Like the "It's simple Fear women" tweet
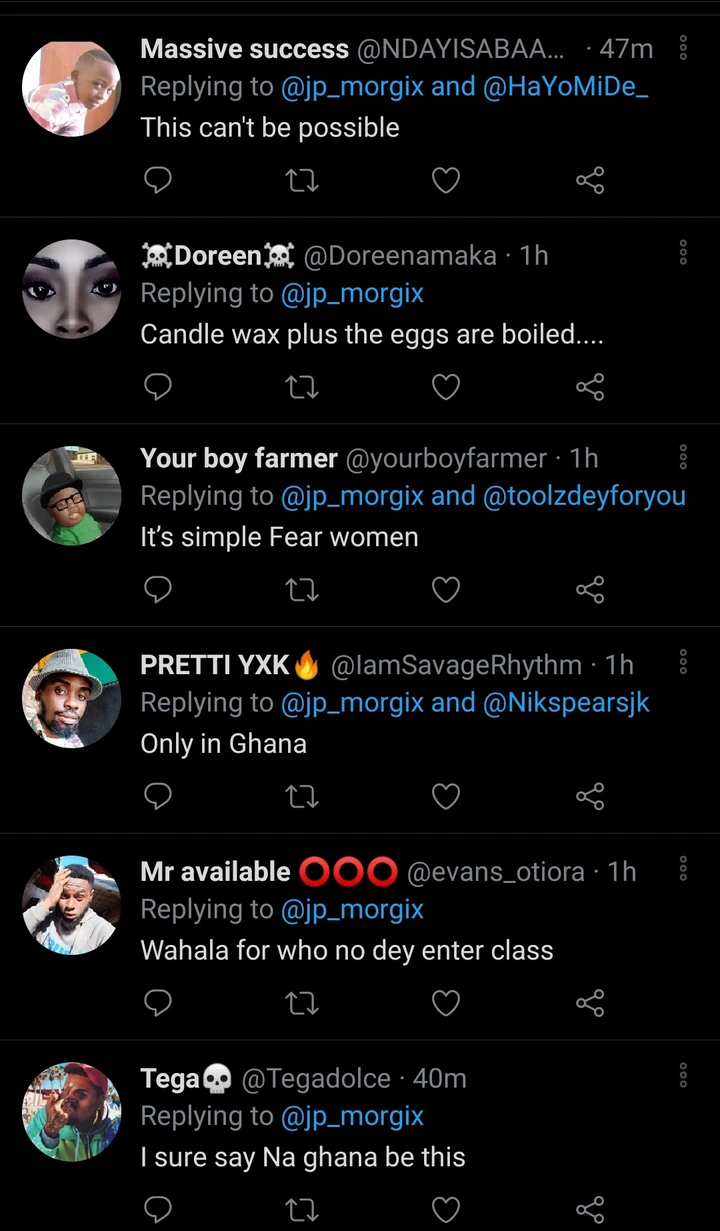The image size is (720, 1231). point(445,590)
